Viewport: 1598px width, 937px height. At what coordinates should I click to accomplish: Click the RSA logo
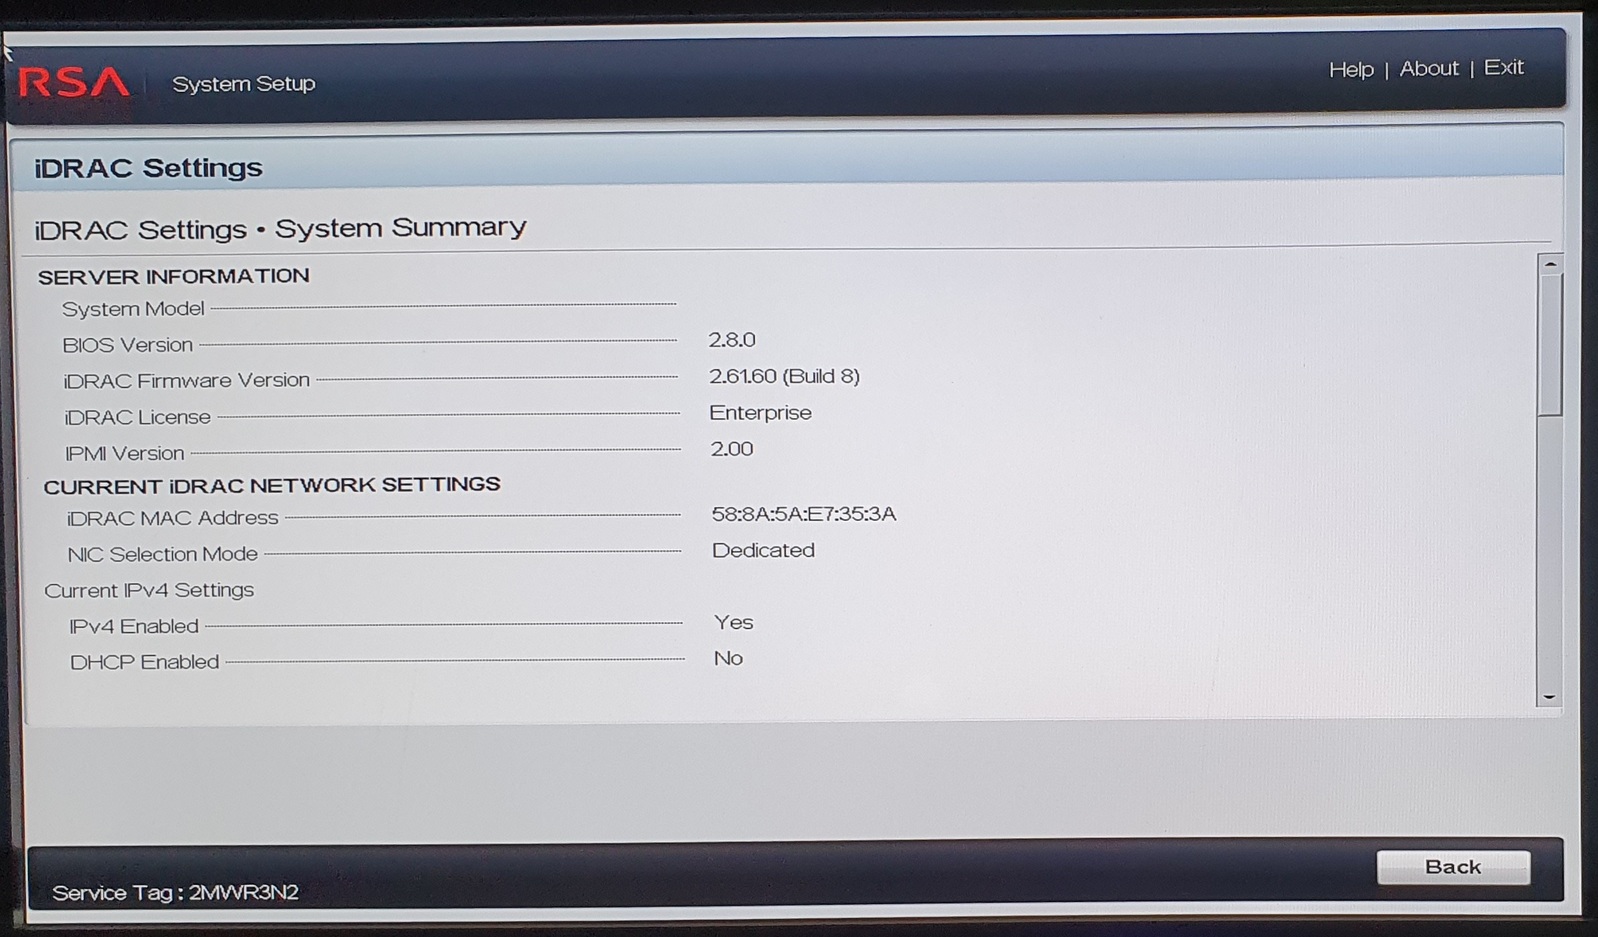coord(74,82)
